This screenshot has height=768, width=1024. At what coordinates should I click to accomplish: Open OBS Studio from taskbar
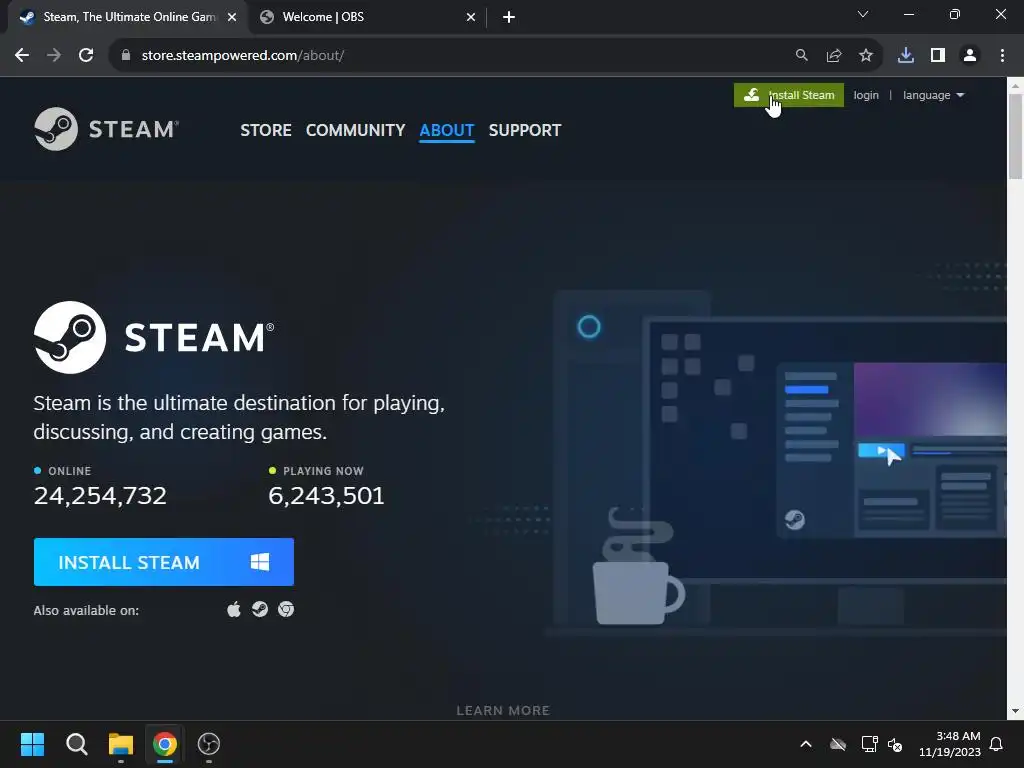tap(209, 744)
